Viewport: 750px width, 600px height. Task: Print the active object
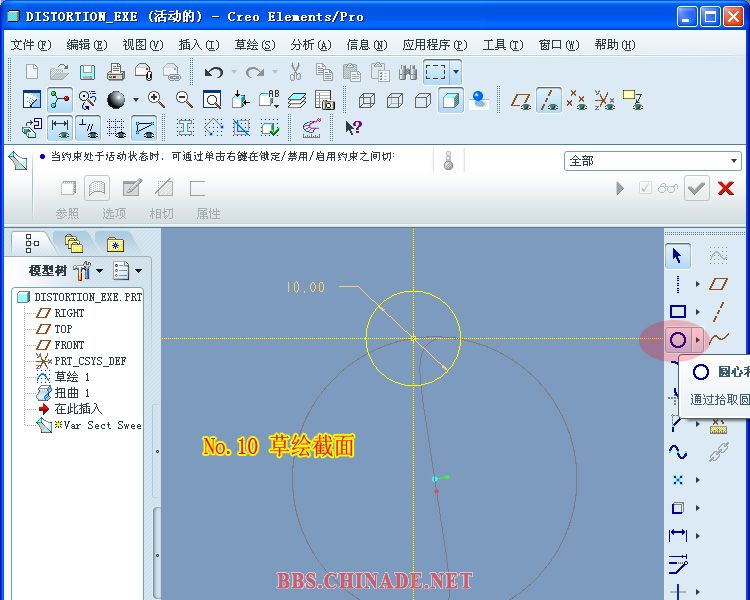(x=116, y=72)
